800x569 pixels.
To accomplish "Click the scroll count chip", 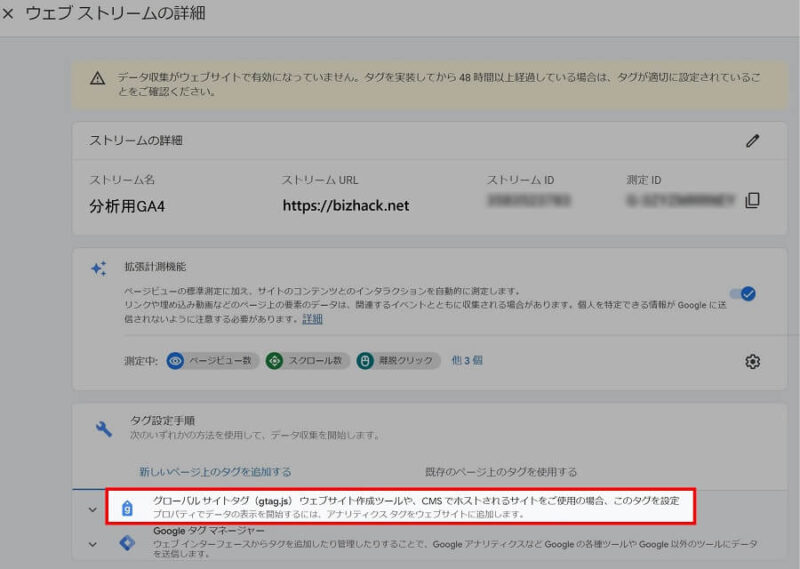I will click(x=308, y=361).
